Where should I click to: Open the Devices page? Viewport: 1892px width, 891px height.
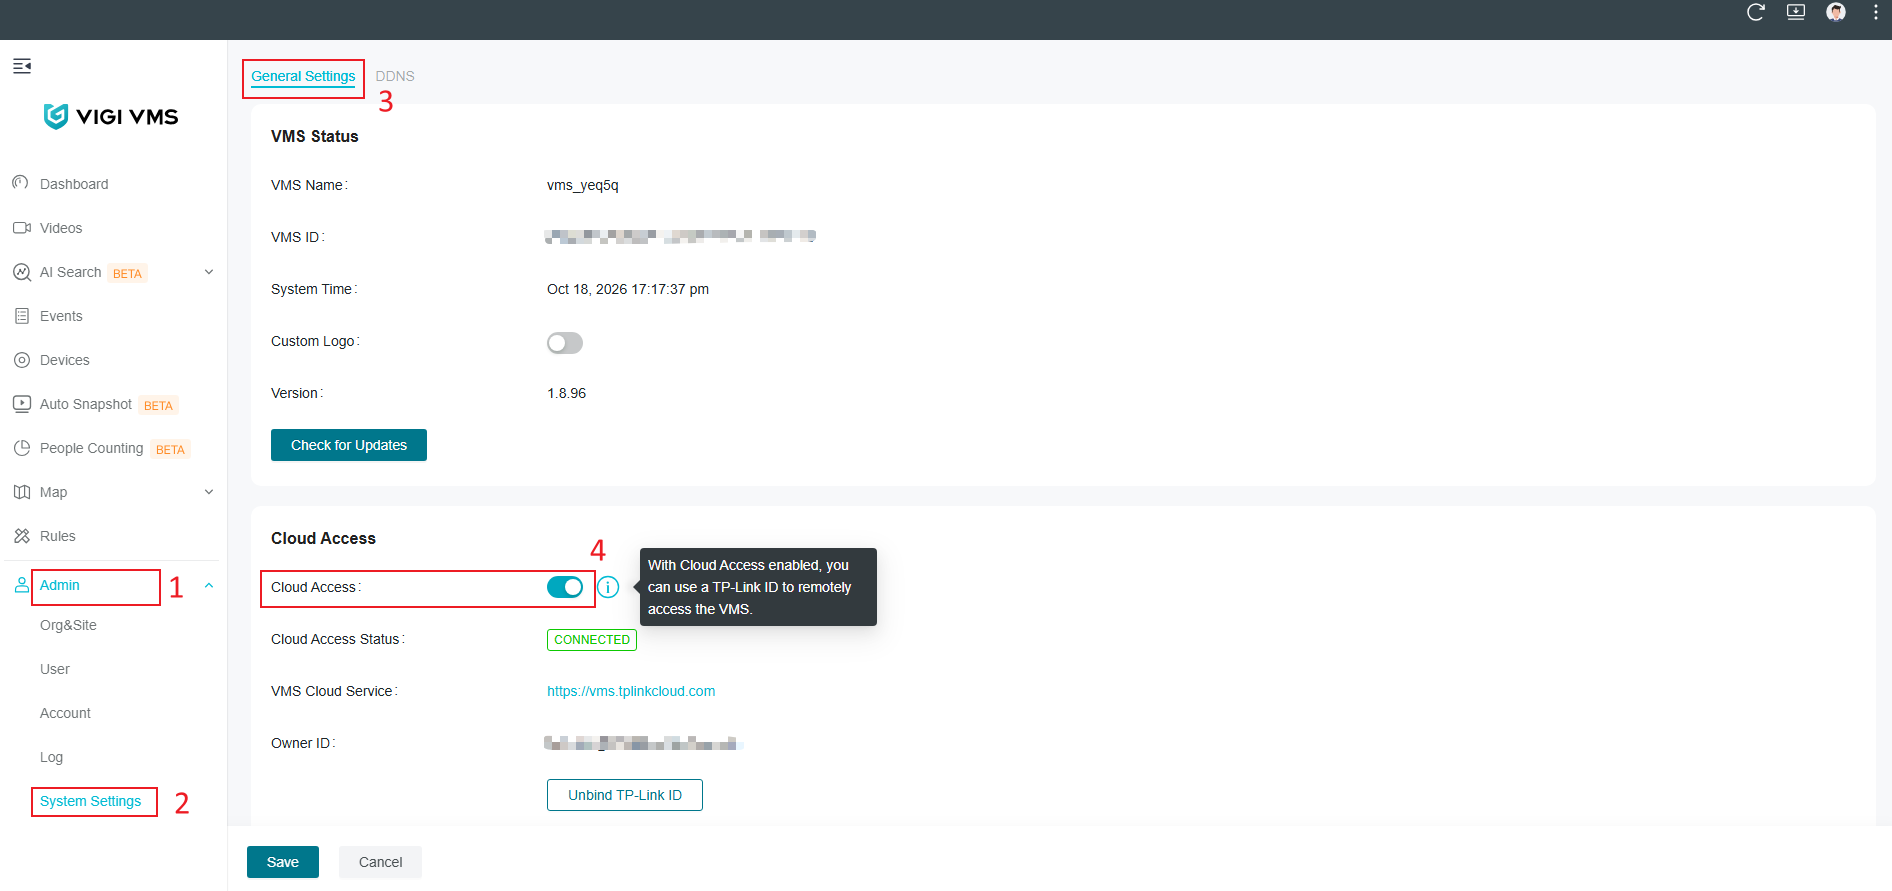65,360
